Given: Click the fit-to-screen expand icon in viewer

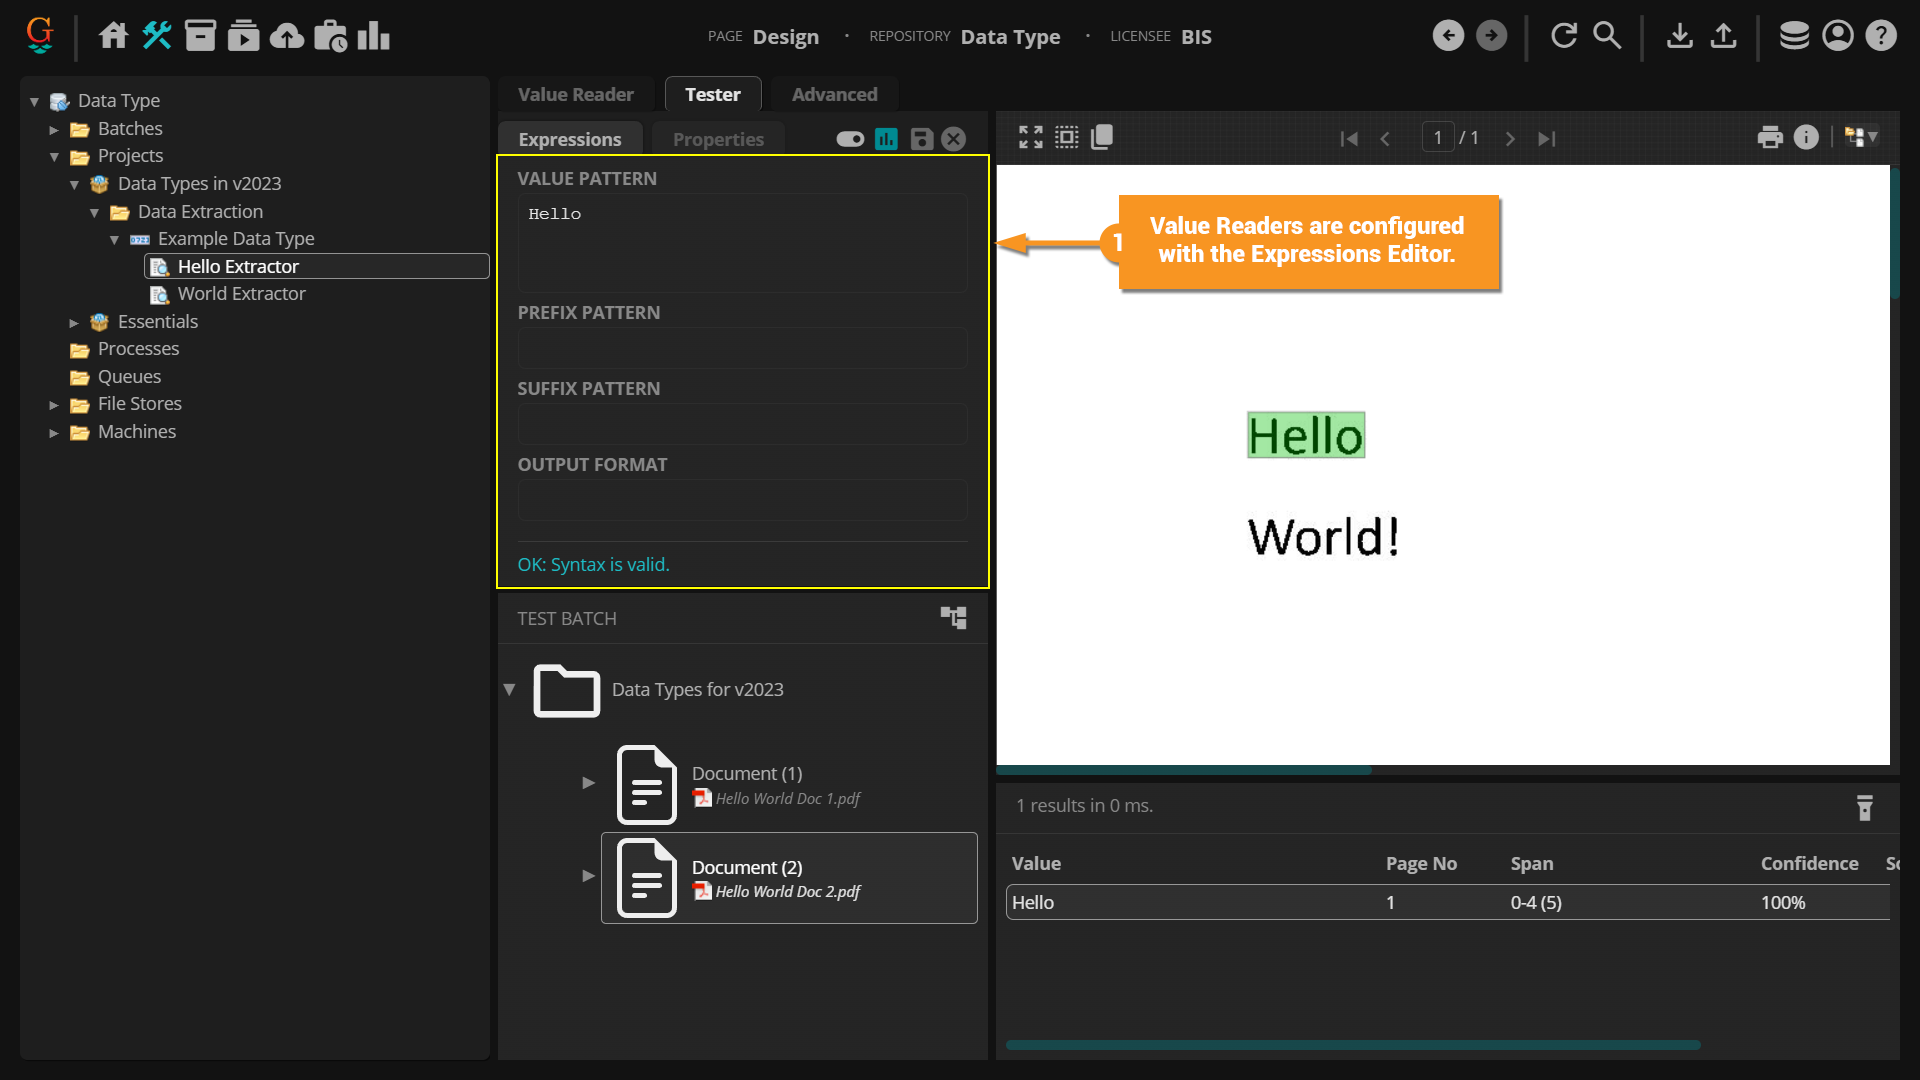Looking at the screenshot, I should [1030, 138].
